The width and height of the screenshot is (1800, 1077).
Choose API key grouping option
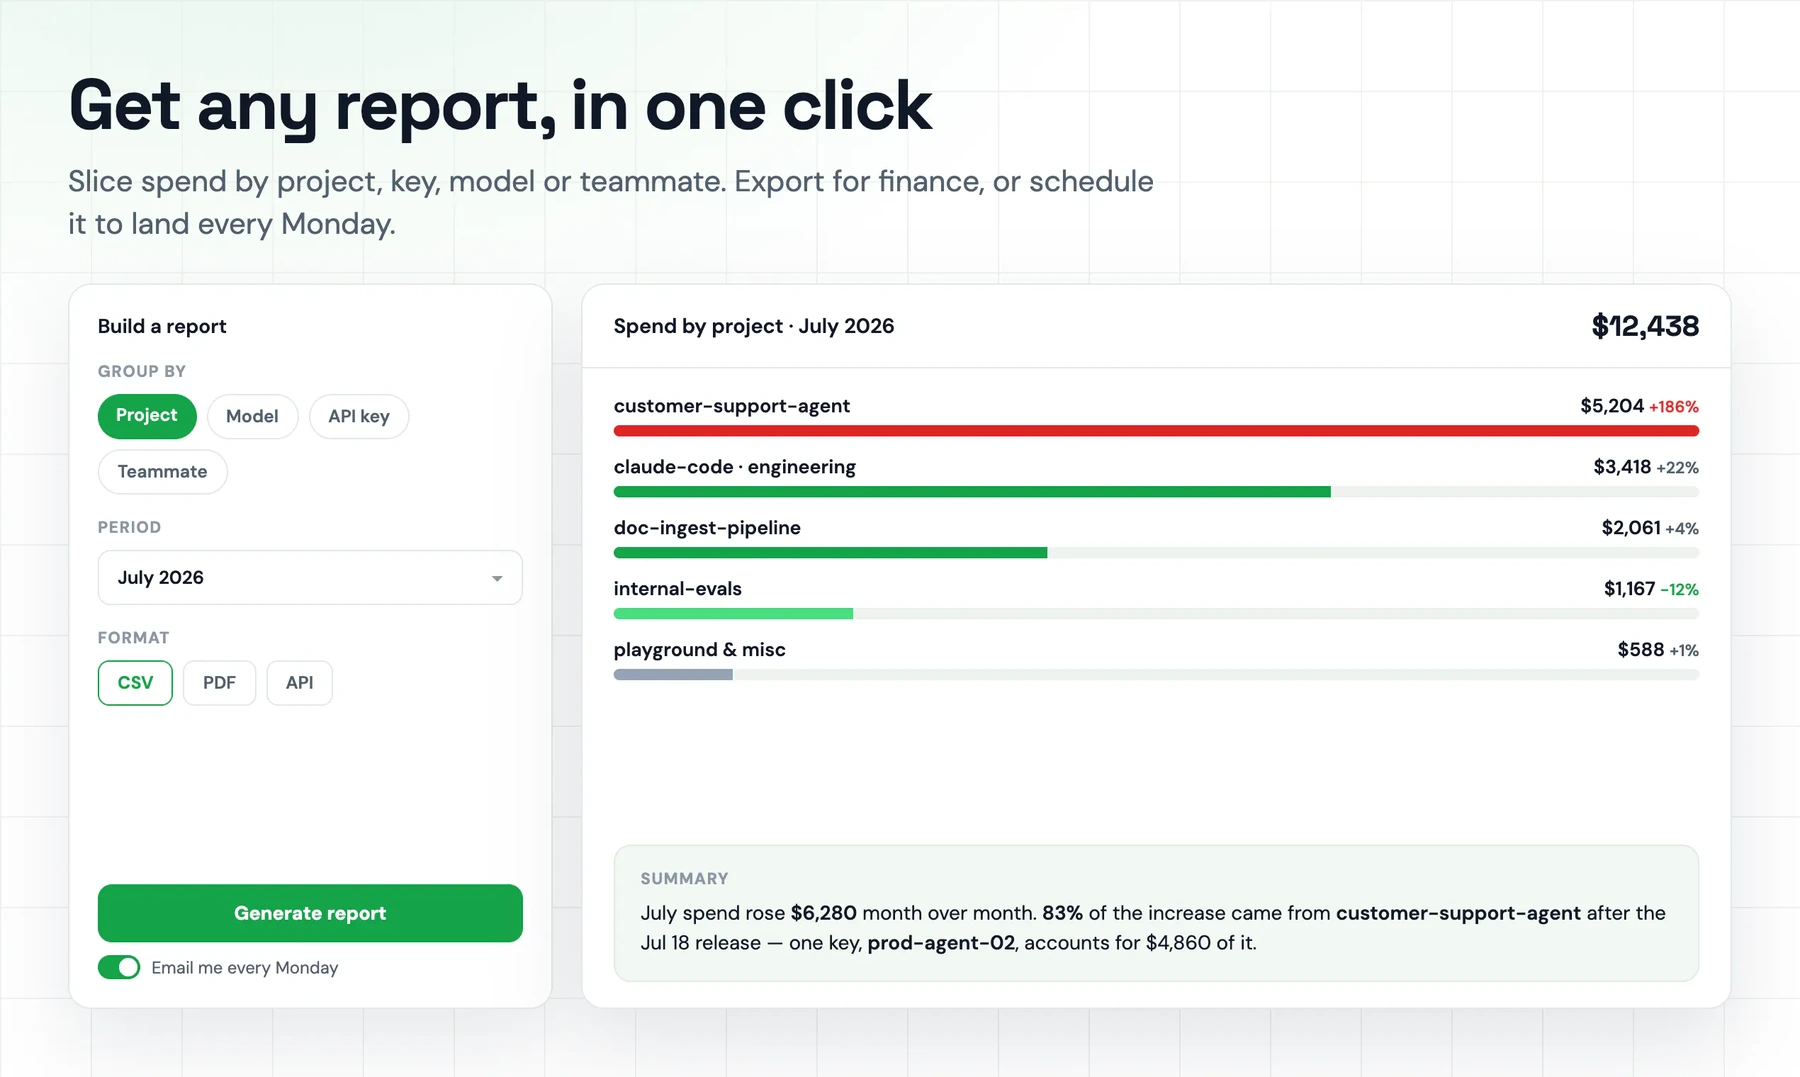359,416
